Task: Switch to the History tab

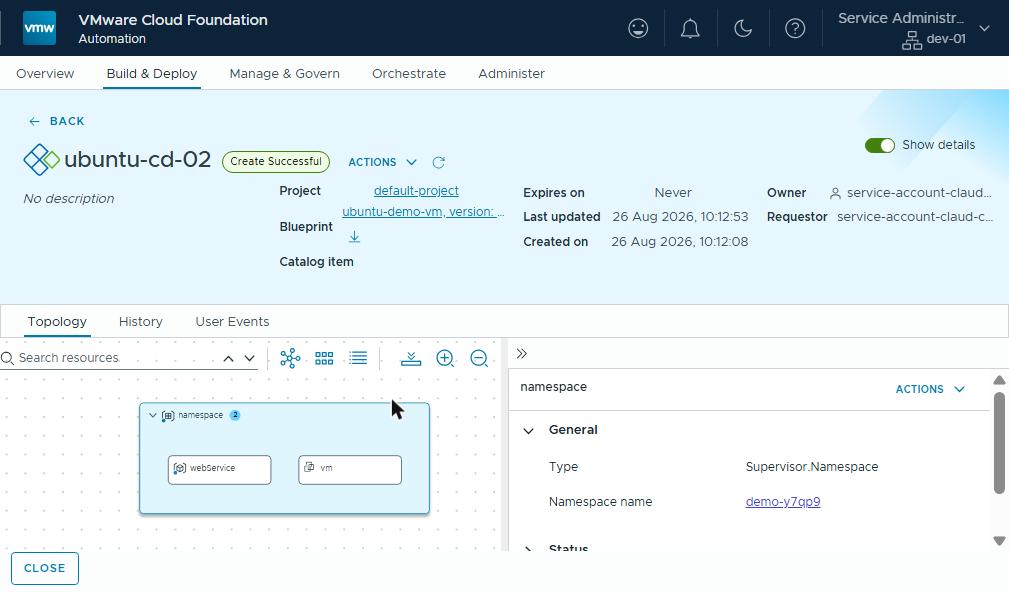Action: point(140,321)
